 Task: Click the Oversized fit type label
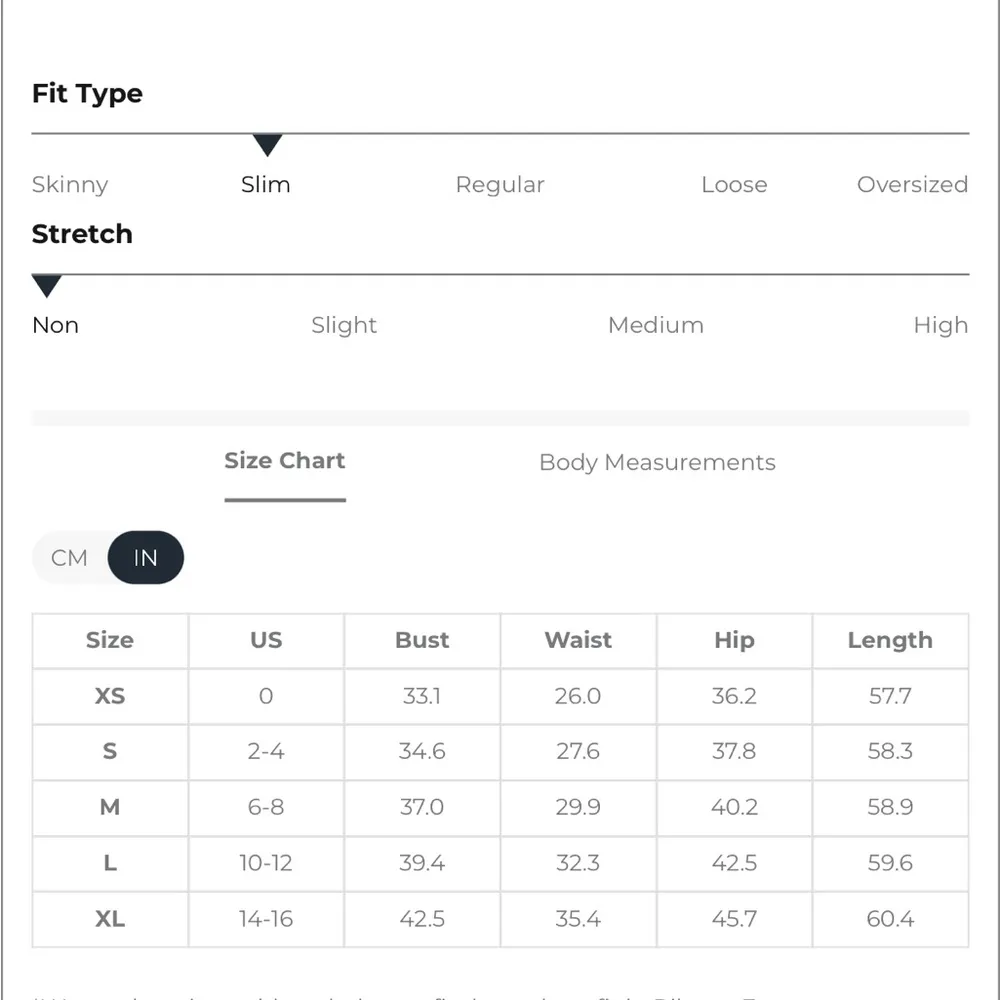pyautogui.click(x=912, y=185)
